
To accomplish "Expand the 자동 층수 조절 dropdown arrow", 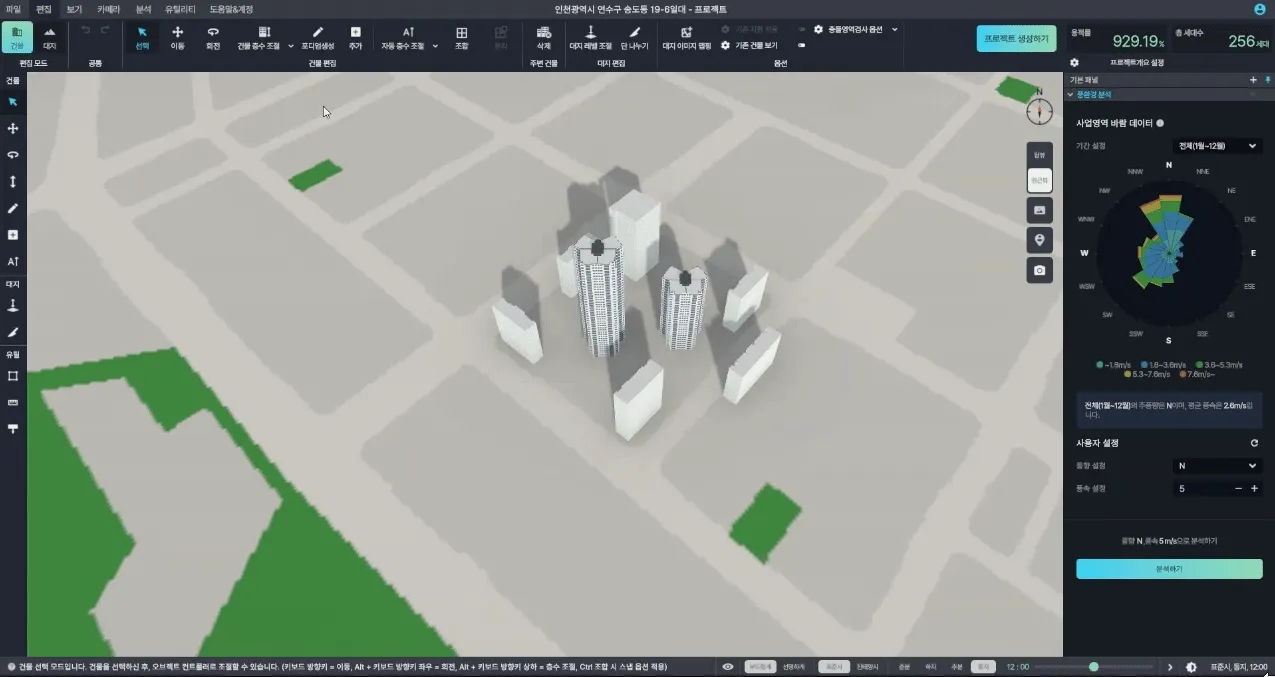I will tap(435, 46).
